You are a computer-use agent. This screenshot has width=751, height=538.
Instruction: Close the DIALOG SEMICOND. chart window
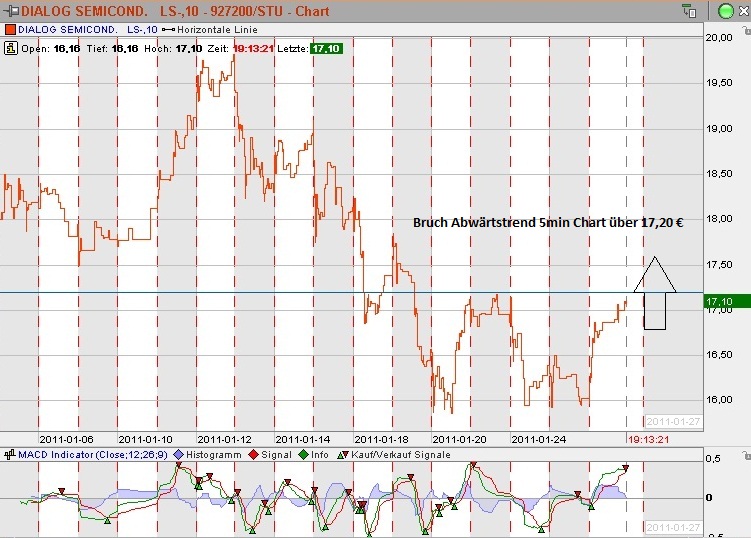744,11
